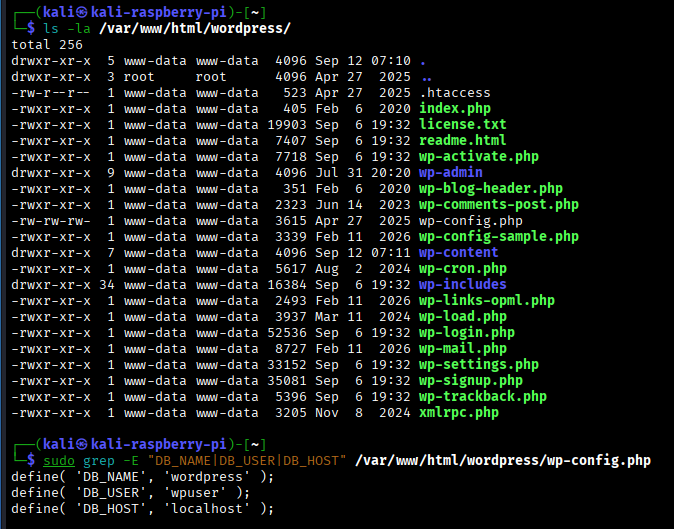Screen dimensions: 674x529
Task: Click the DB_USER 'wpuser' line
Action: pyautogui.click(x=130, y=493)
